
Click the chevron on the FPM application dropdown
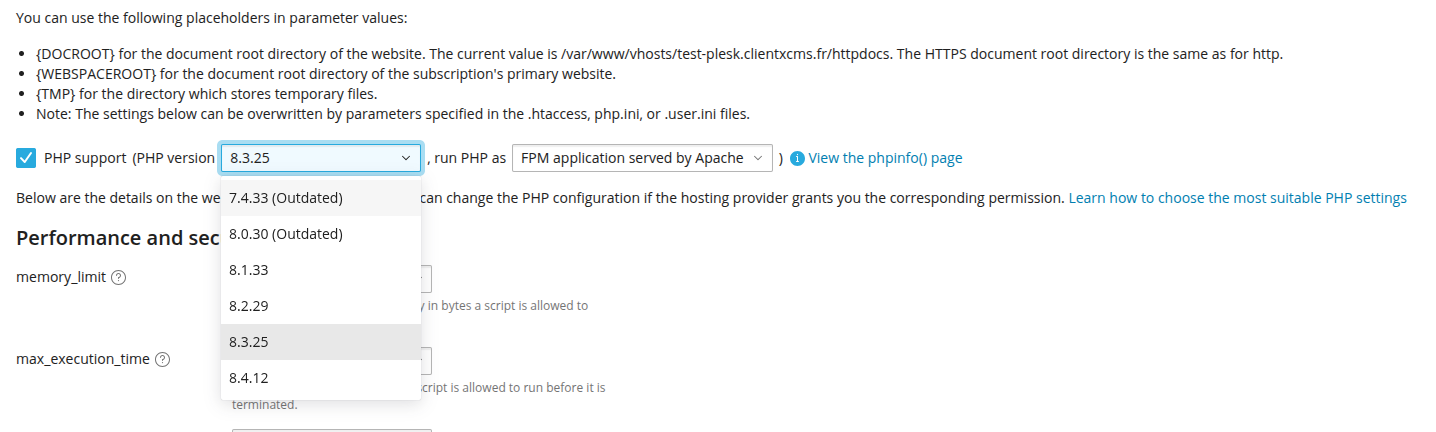(758, 158)
